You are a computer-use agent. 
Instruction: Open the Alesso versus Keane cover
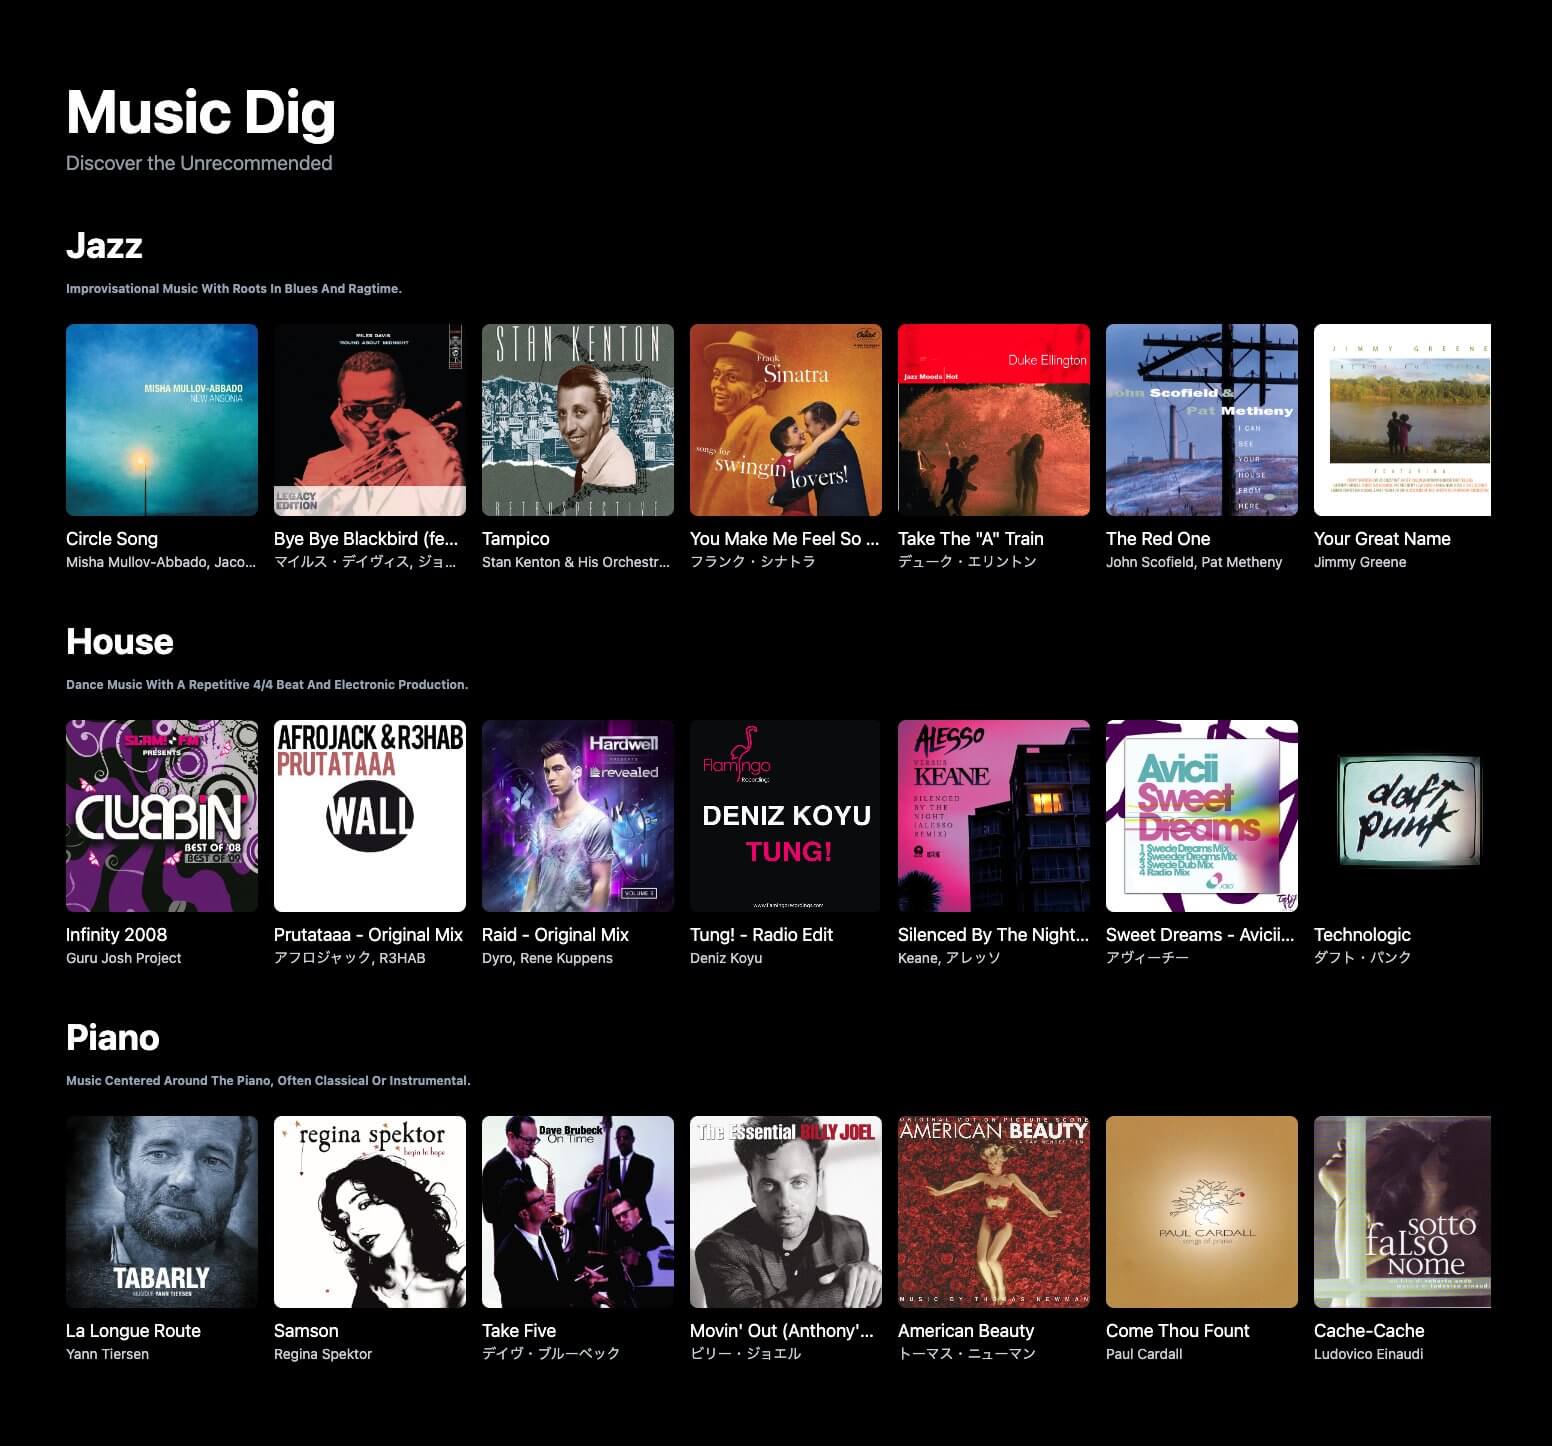994,816
